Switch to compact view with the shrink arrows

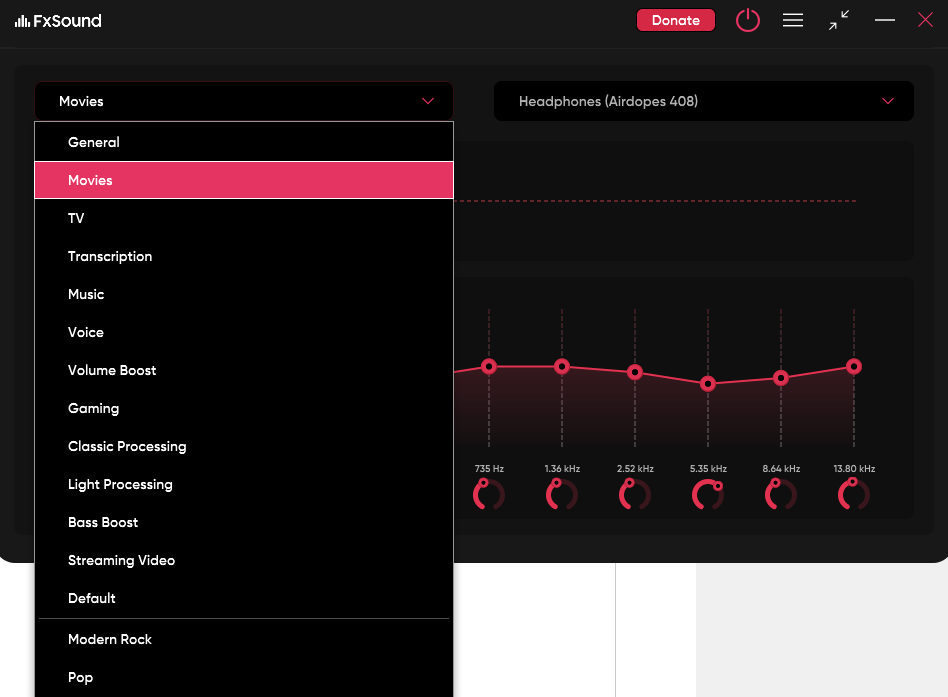[x=839, y=21]
